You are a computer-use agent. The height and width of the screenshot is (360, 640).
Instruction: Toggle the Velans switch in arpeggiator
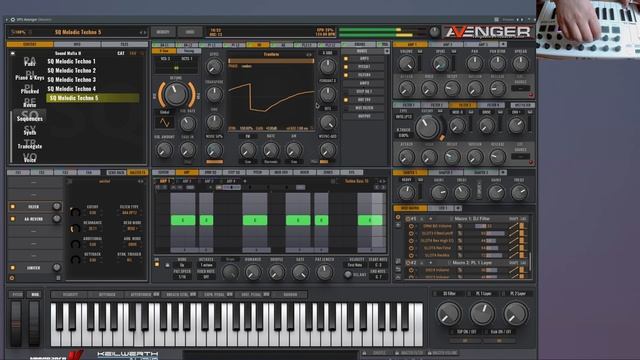pos(348,275)
